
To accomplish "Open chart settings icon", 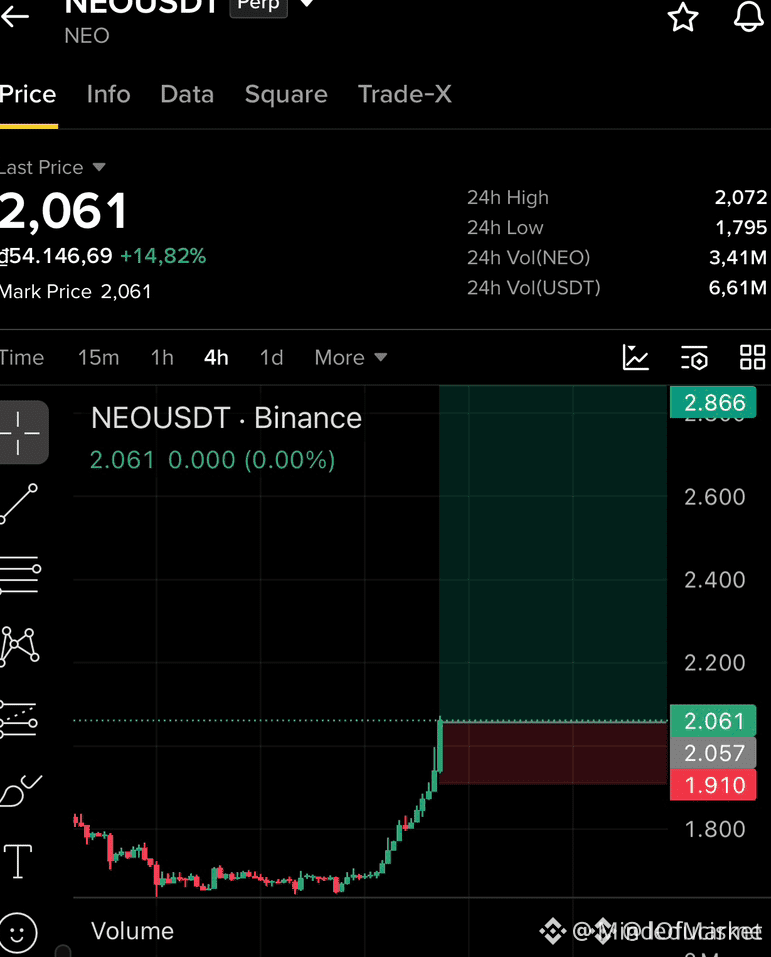I will pyautogui.click(x=694, y=358).
